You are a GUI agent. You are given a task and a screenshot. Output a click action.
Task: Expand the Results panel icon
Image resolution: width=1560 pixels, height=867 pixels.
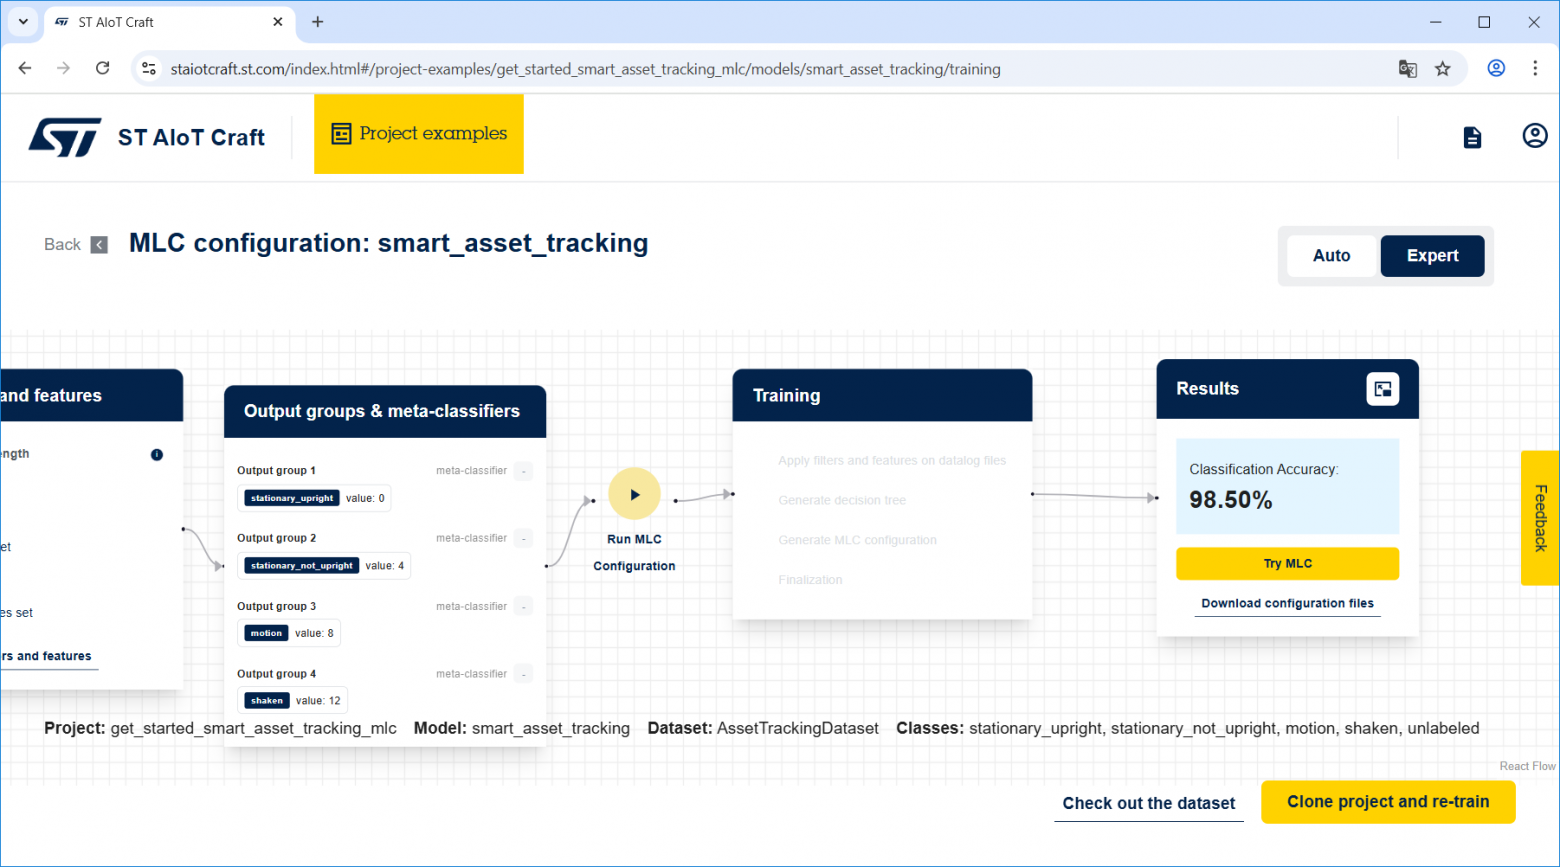1383,389
